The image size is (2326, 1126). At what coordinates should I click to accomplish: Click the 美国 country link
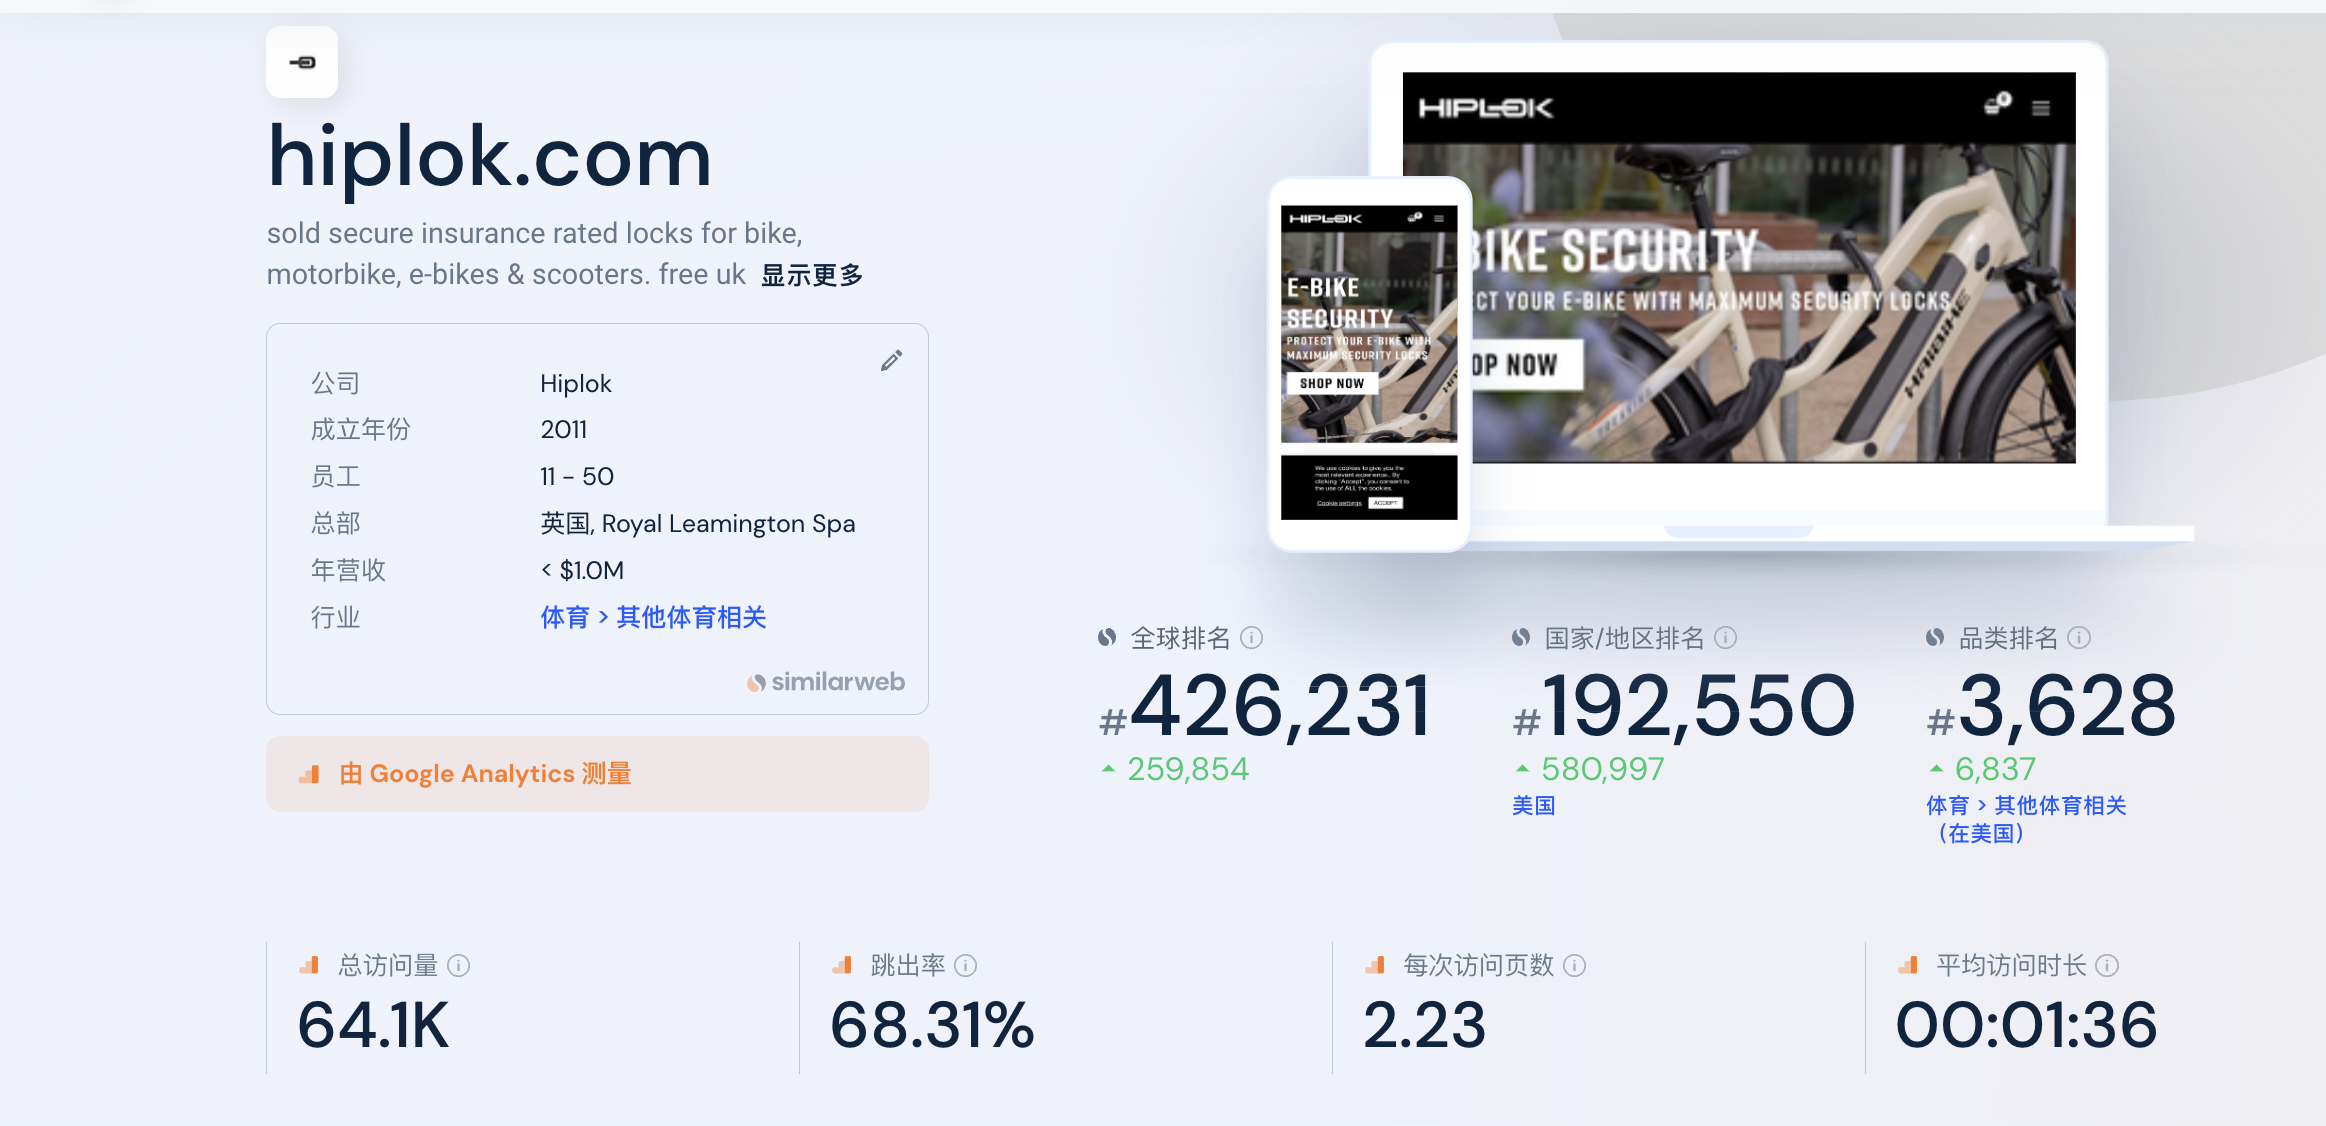1533,805
